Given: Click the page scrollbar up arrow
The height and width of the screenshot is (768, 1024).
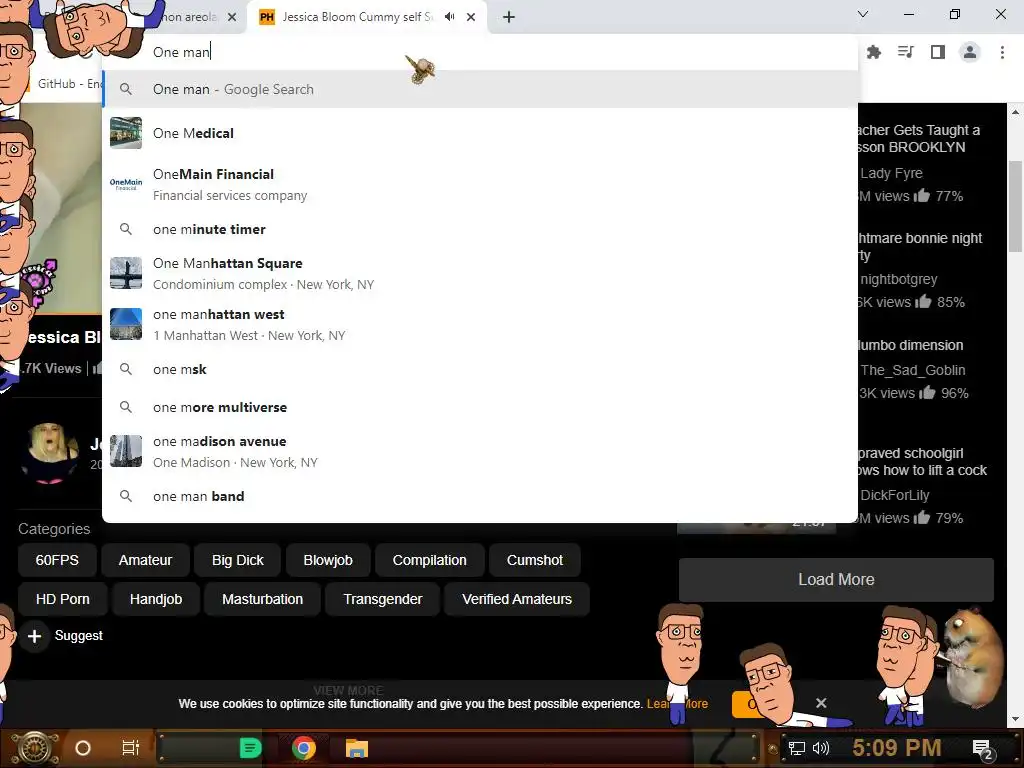Looking at the screenshot, I should [1016, 112].
